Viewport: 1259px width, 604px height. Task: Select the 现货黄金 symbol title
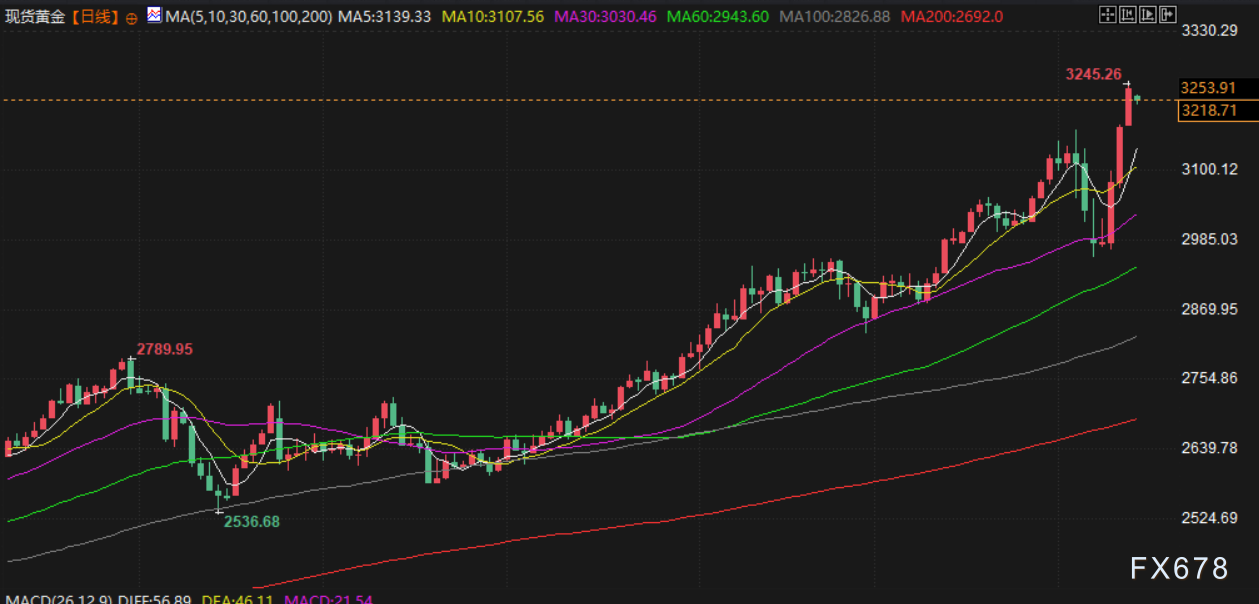[x=35, y=17]
